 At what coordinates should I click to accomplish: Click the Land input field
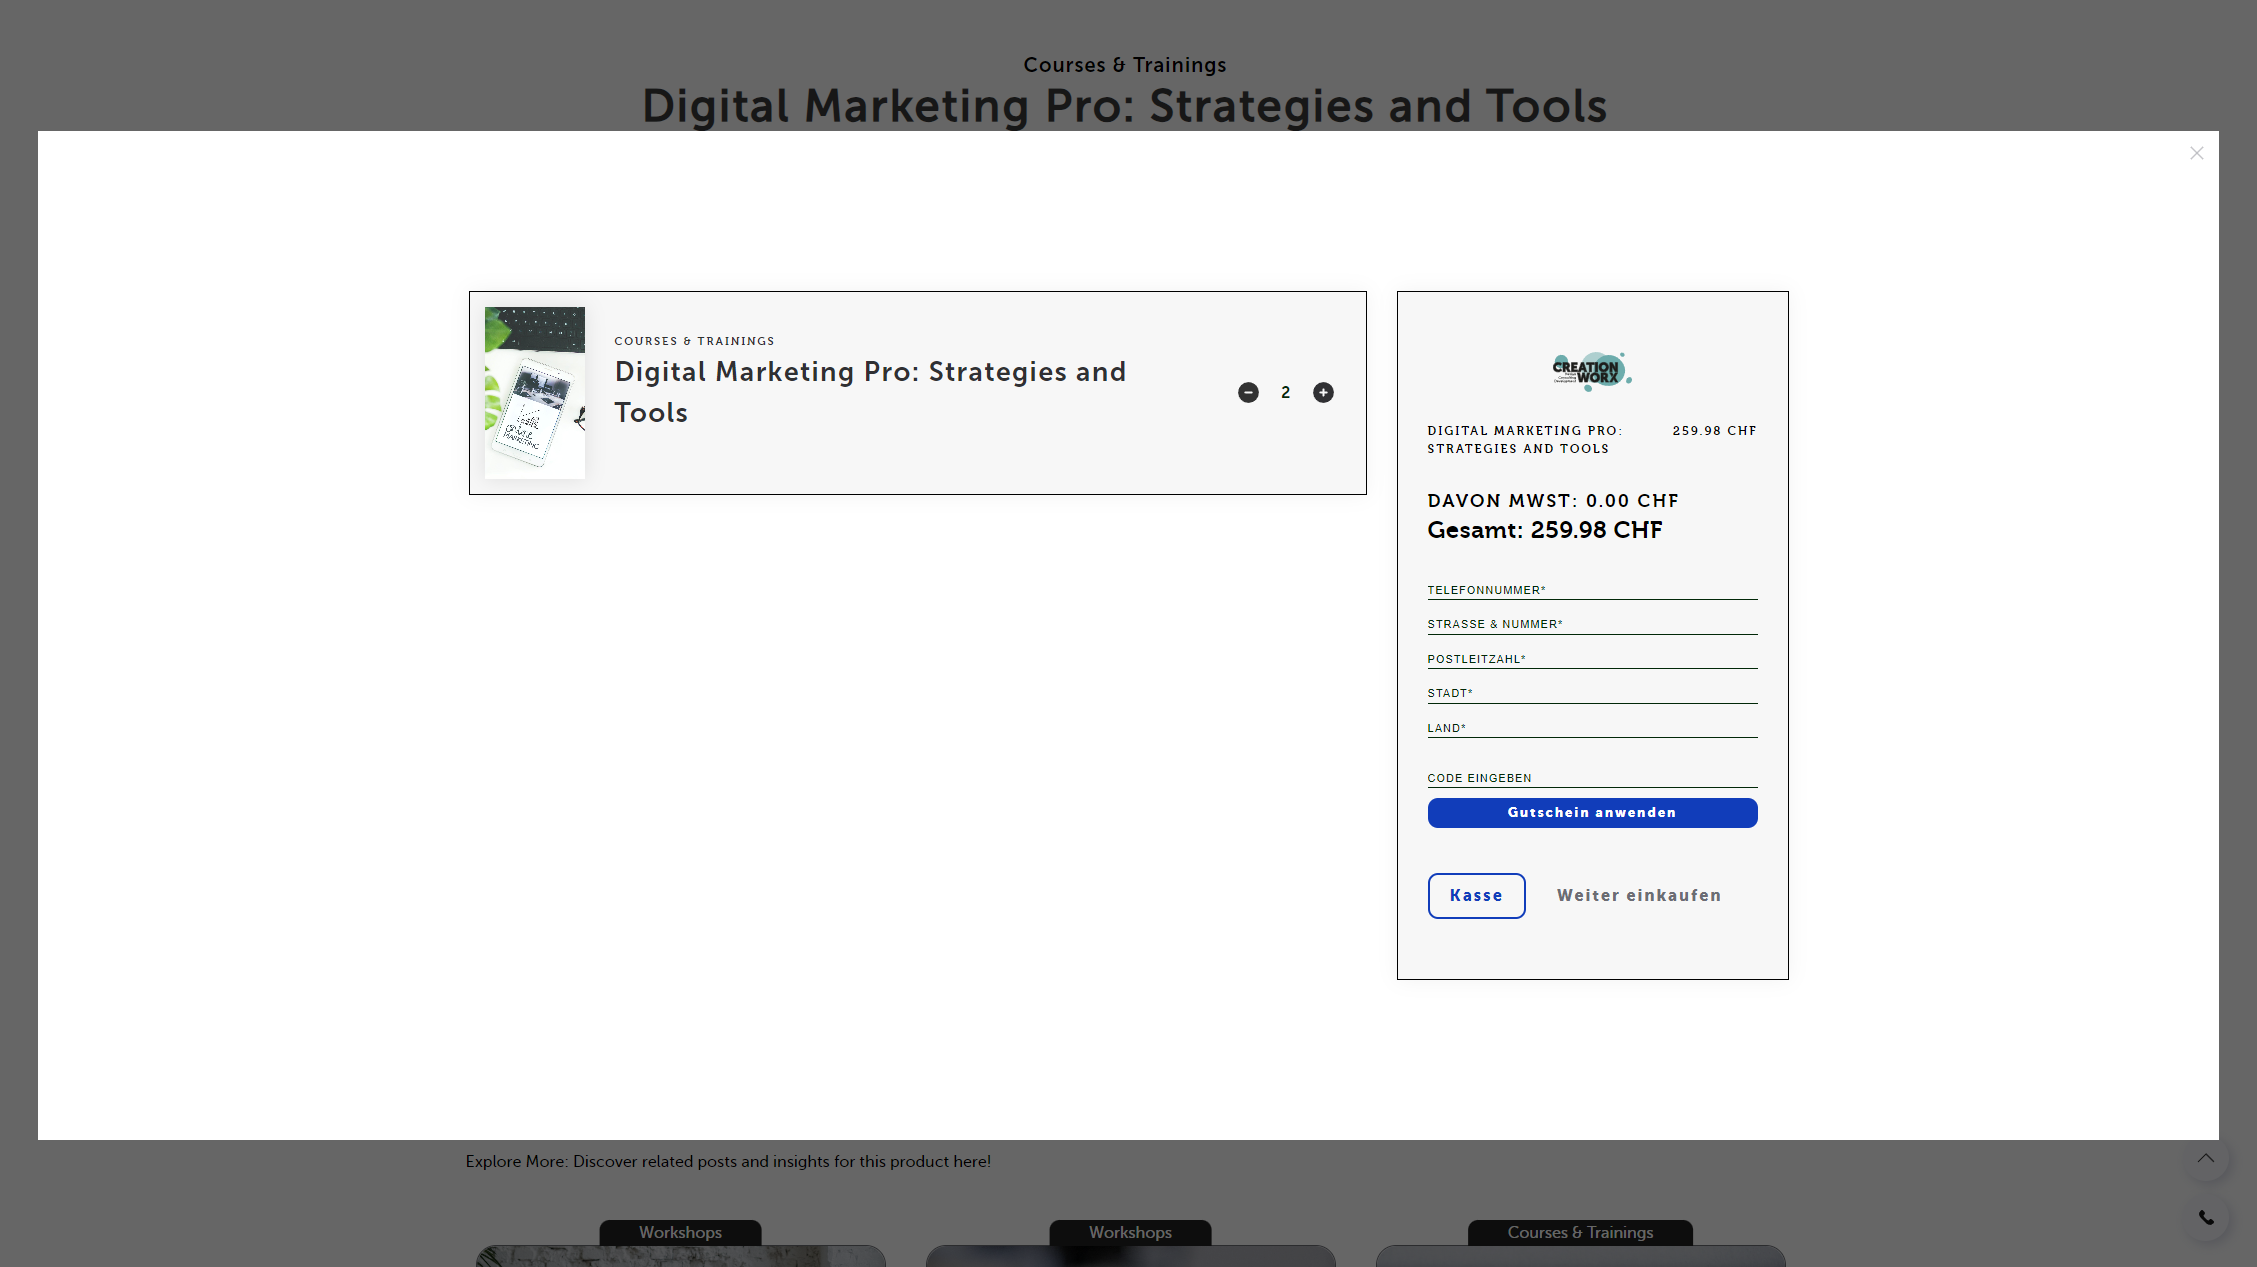pyautogui.click(x=1591, y=728)
